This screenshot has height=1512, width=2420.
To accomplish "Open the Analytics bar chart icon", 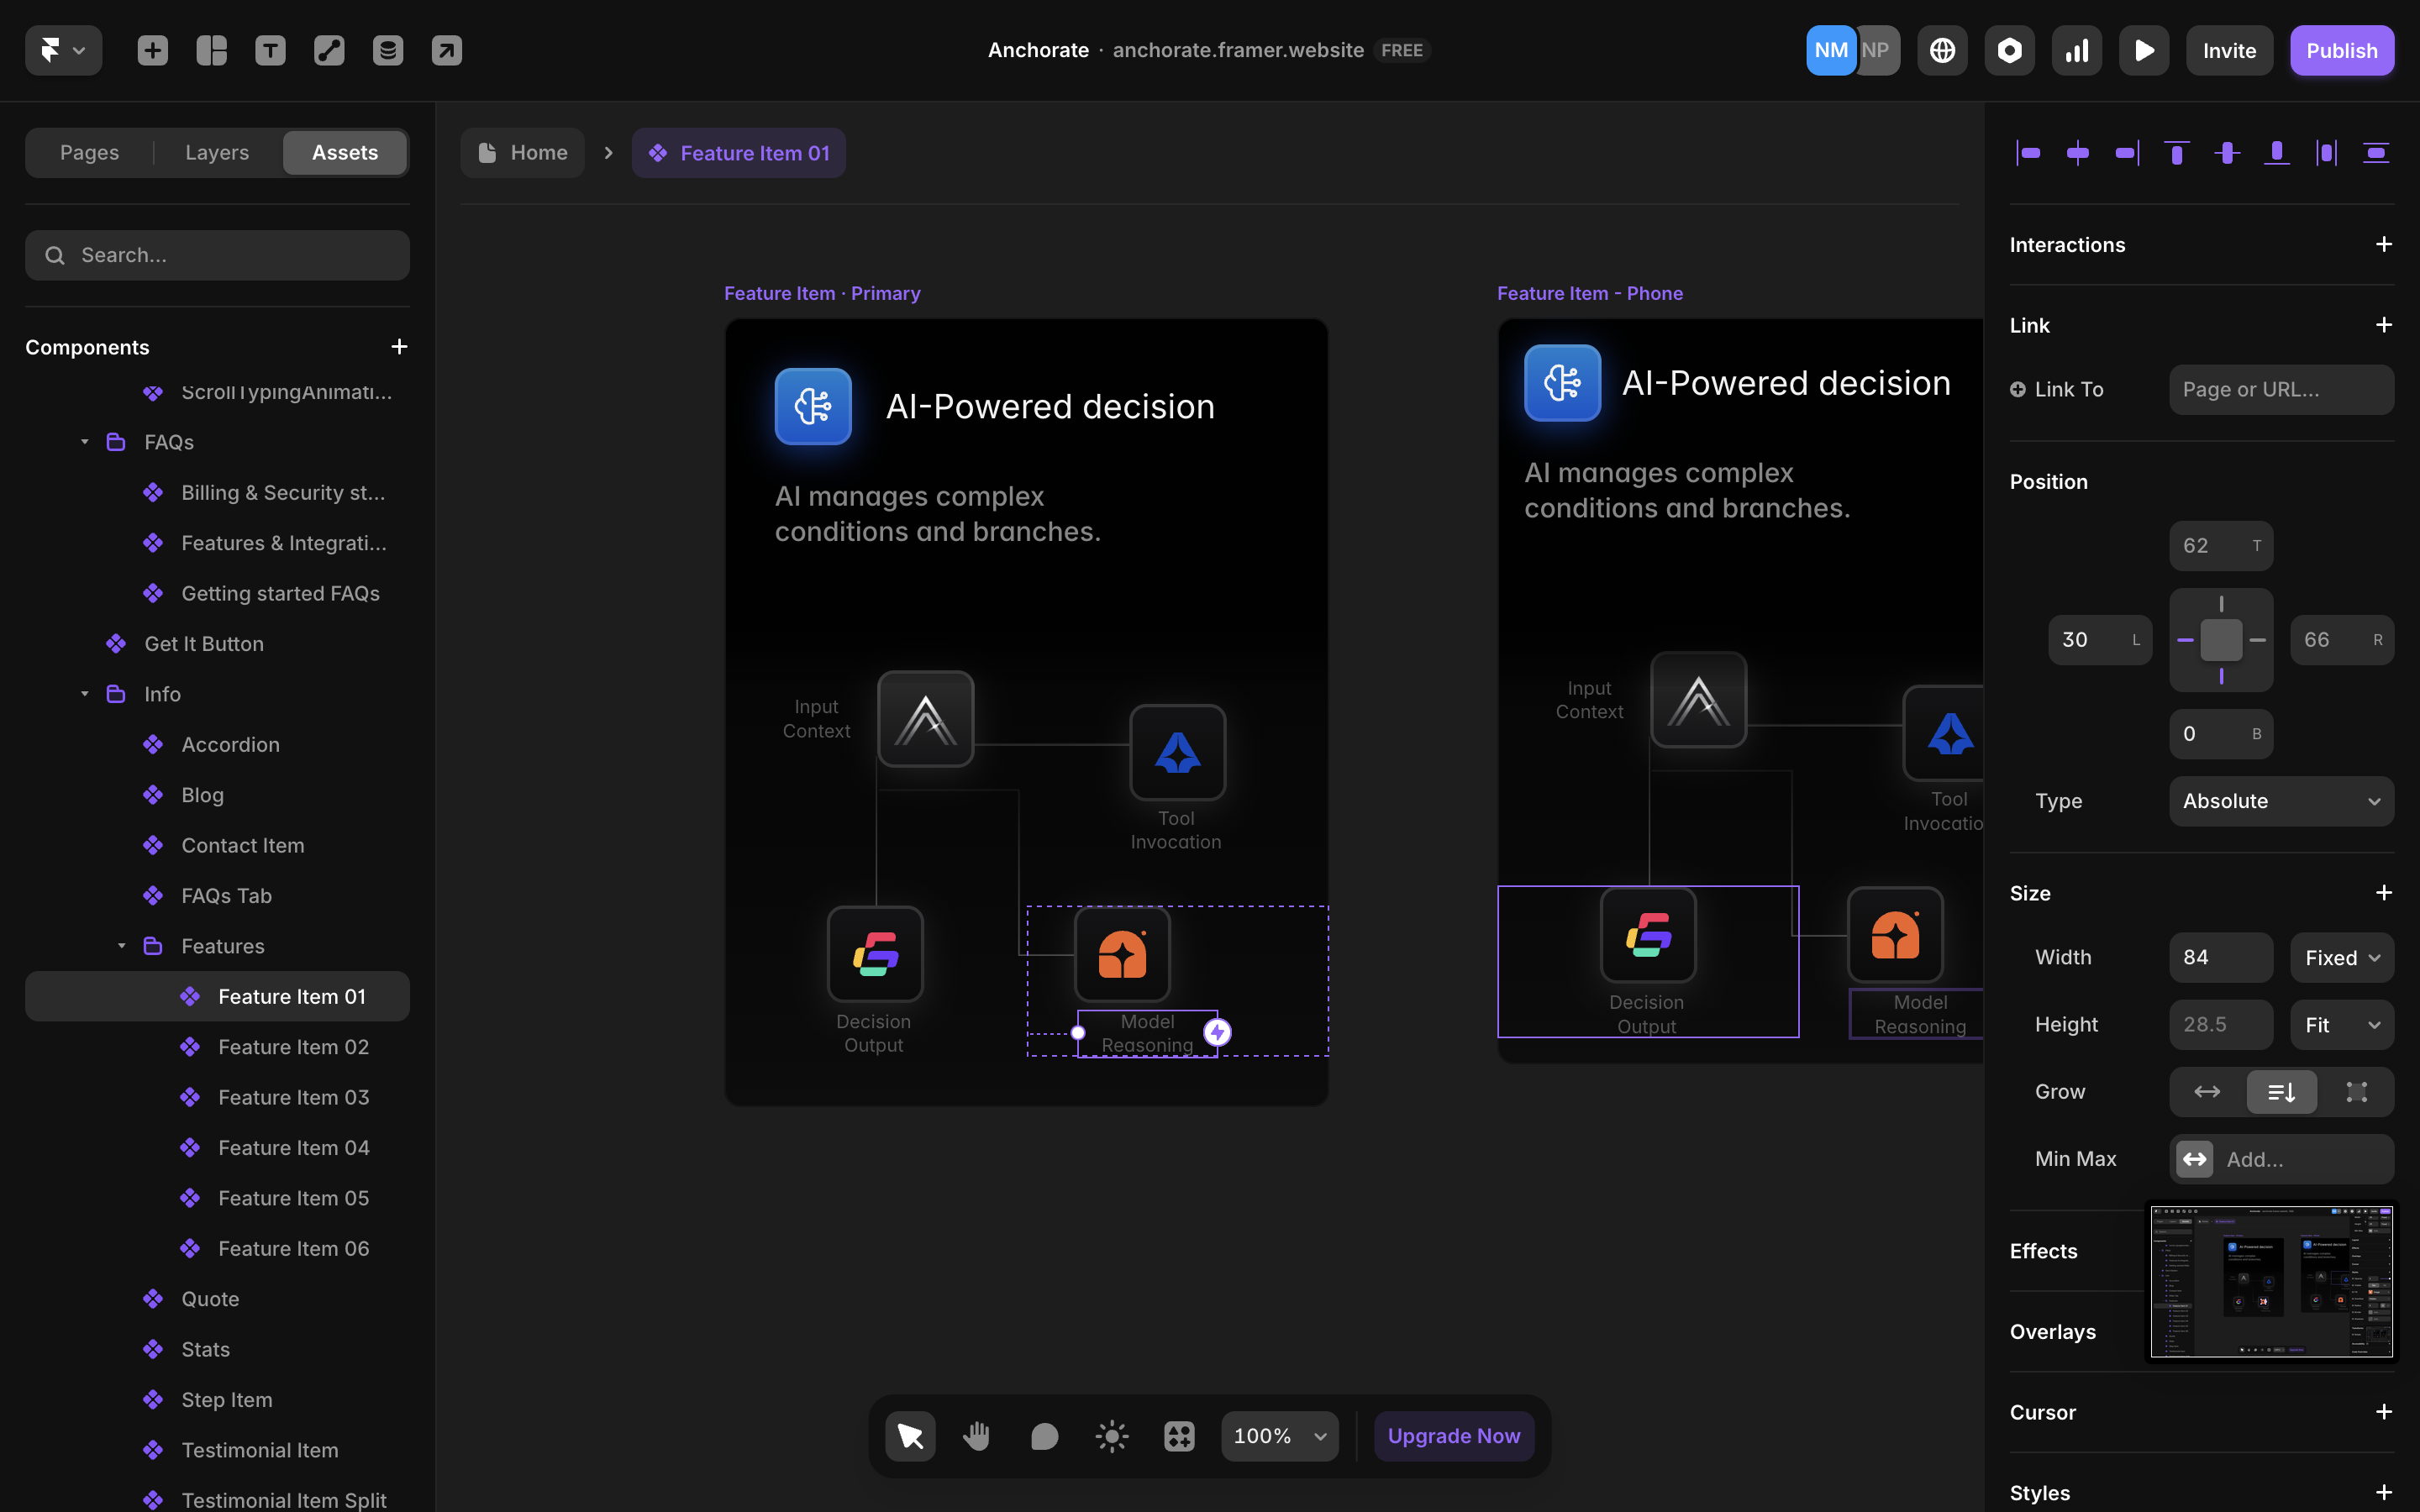I will tap(2076, 50).
